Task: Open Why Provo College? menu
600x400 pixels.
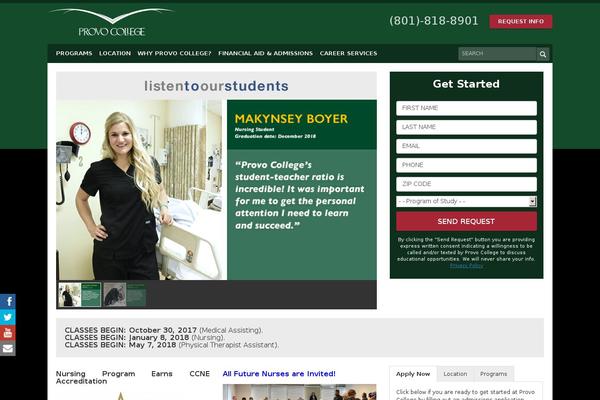Action: (x=174, y=53)
